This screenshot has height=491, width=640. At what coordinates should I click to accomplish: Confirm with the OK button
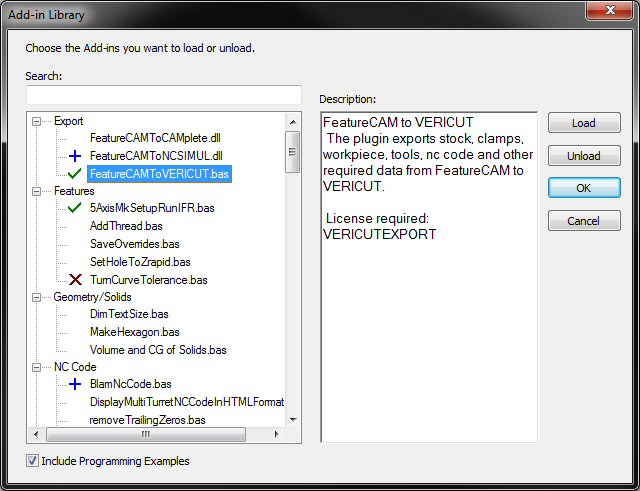(x=584, y=188)
